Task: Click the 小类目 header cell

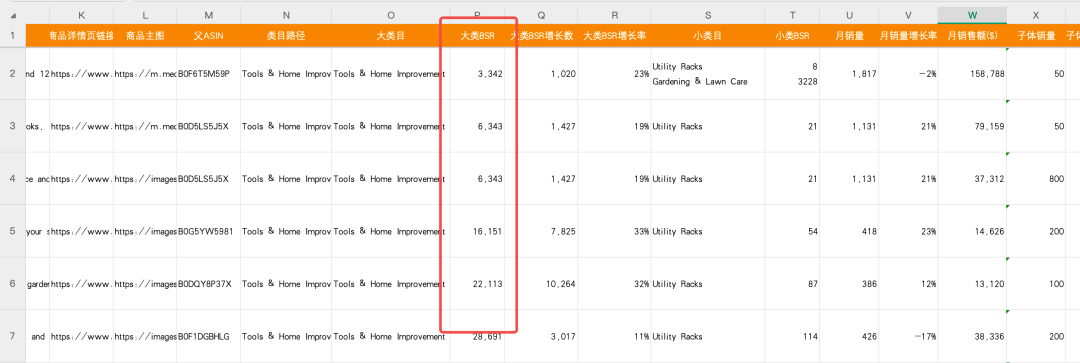Action: point(707,36)
